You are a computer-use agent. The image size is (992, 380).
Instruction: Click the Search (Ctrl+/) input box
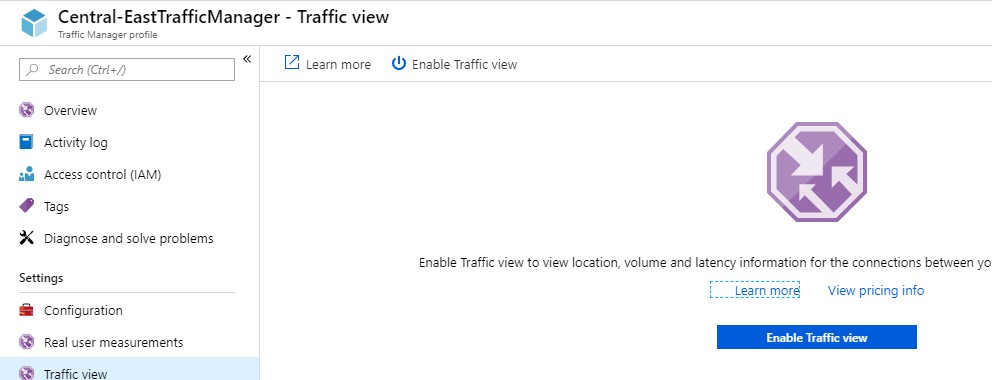[x=127, y=70]
